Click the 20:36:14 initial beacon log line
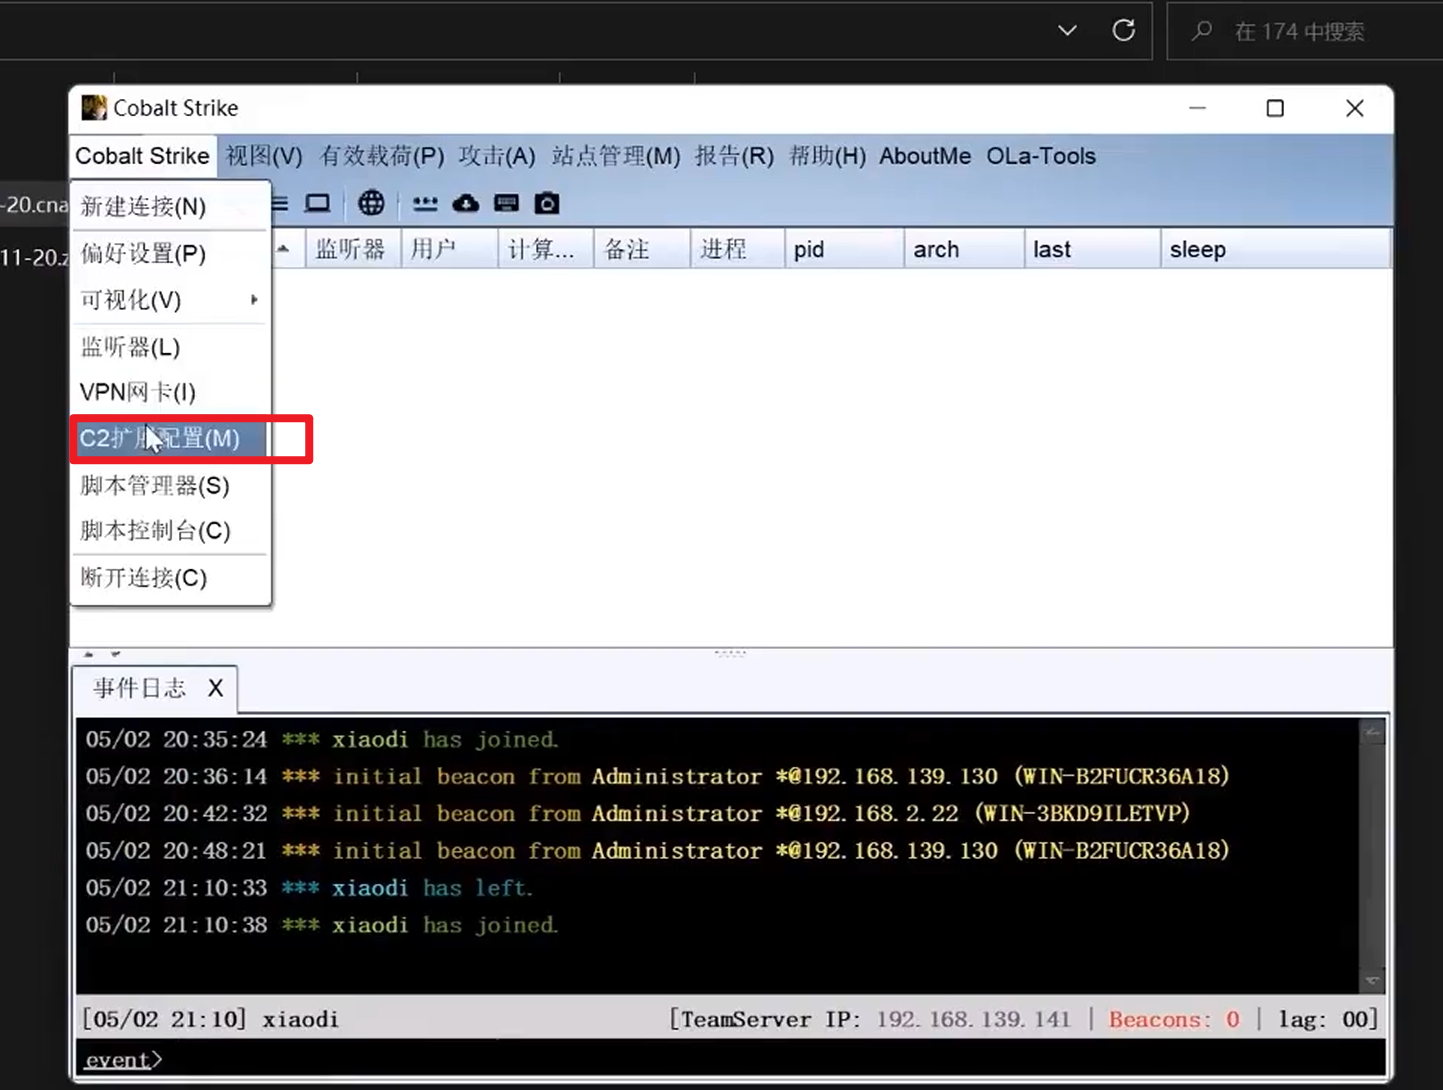The image size is (1443, 1090). click(656, 776)
